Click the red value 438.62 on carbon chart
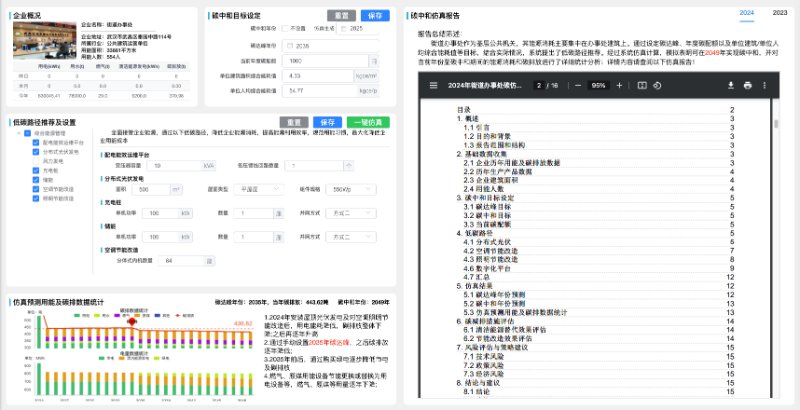Screen dimensions: 800x410 pos(243,323)
